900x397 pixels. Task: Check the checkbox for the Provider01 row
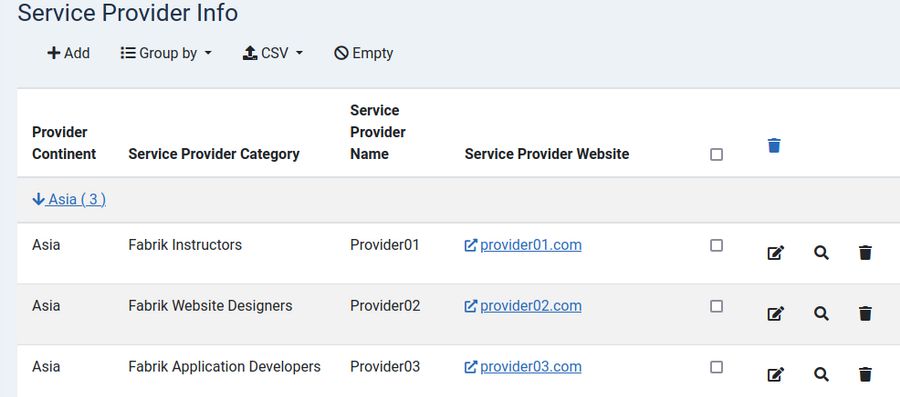716,246
